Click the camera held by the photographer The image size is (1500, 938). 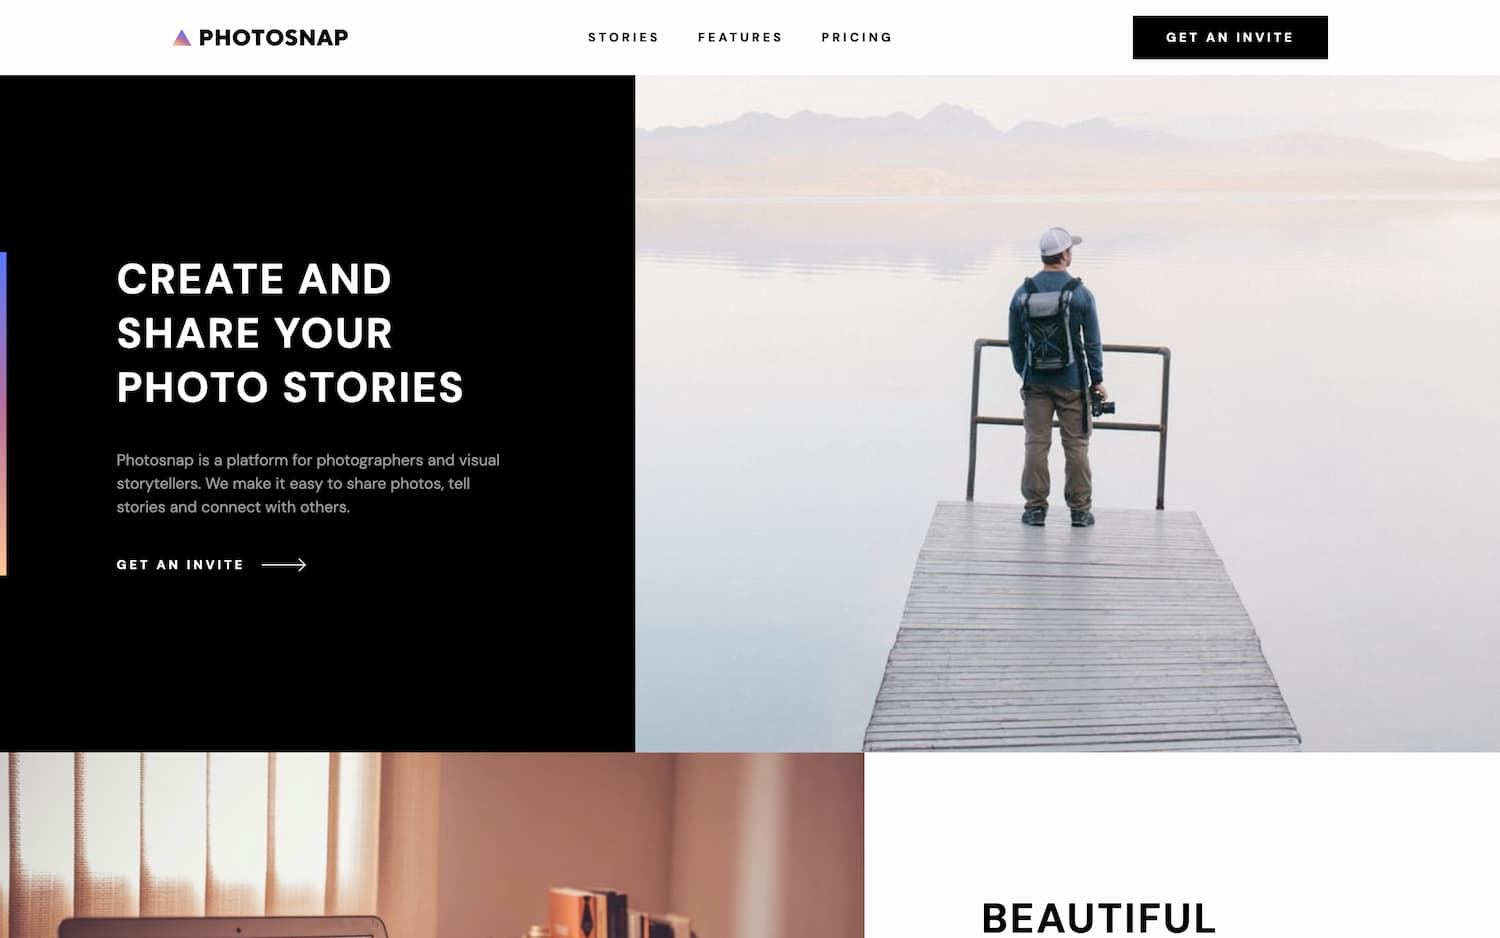(x=1102, y=402)
